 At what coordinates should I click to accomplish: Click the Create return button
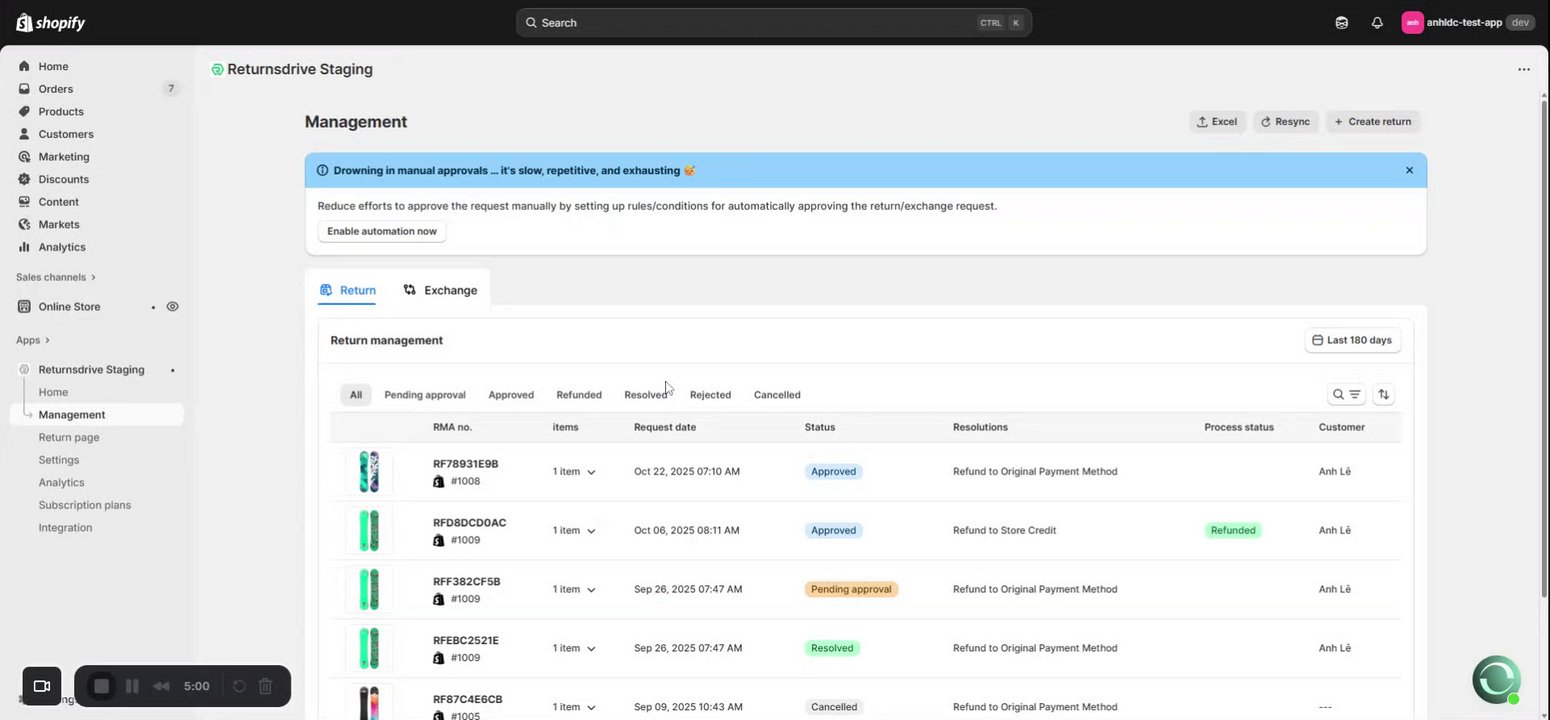(x=1373, y=122)
